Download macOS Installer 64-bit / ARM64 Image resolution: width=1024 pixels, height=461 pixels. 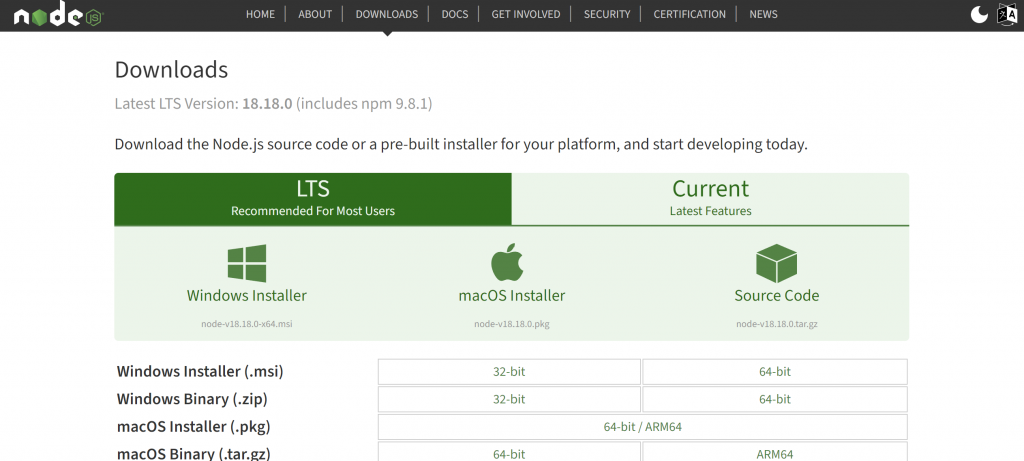point(643,427)
